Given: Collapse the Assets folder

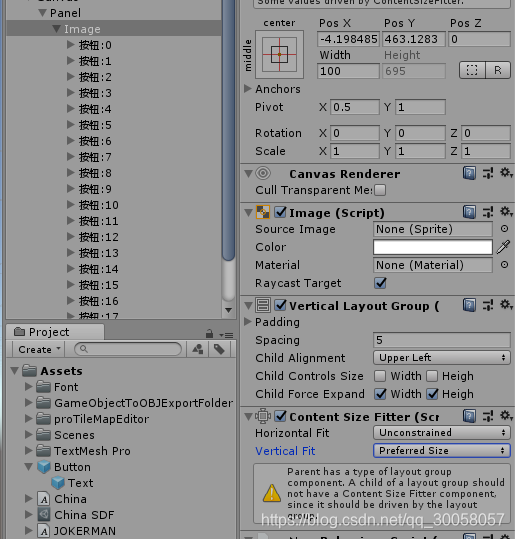Looking at the screenshot, I should (14, 371).
